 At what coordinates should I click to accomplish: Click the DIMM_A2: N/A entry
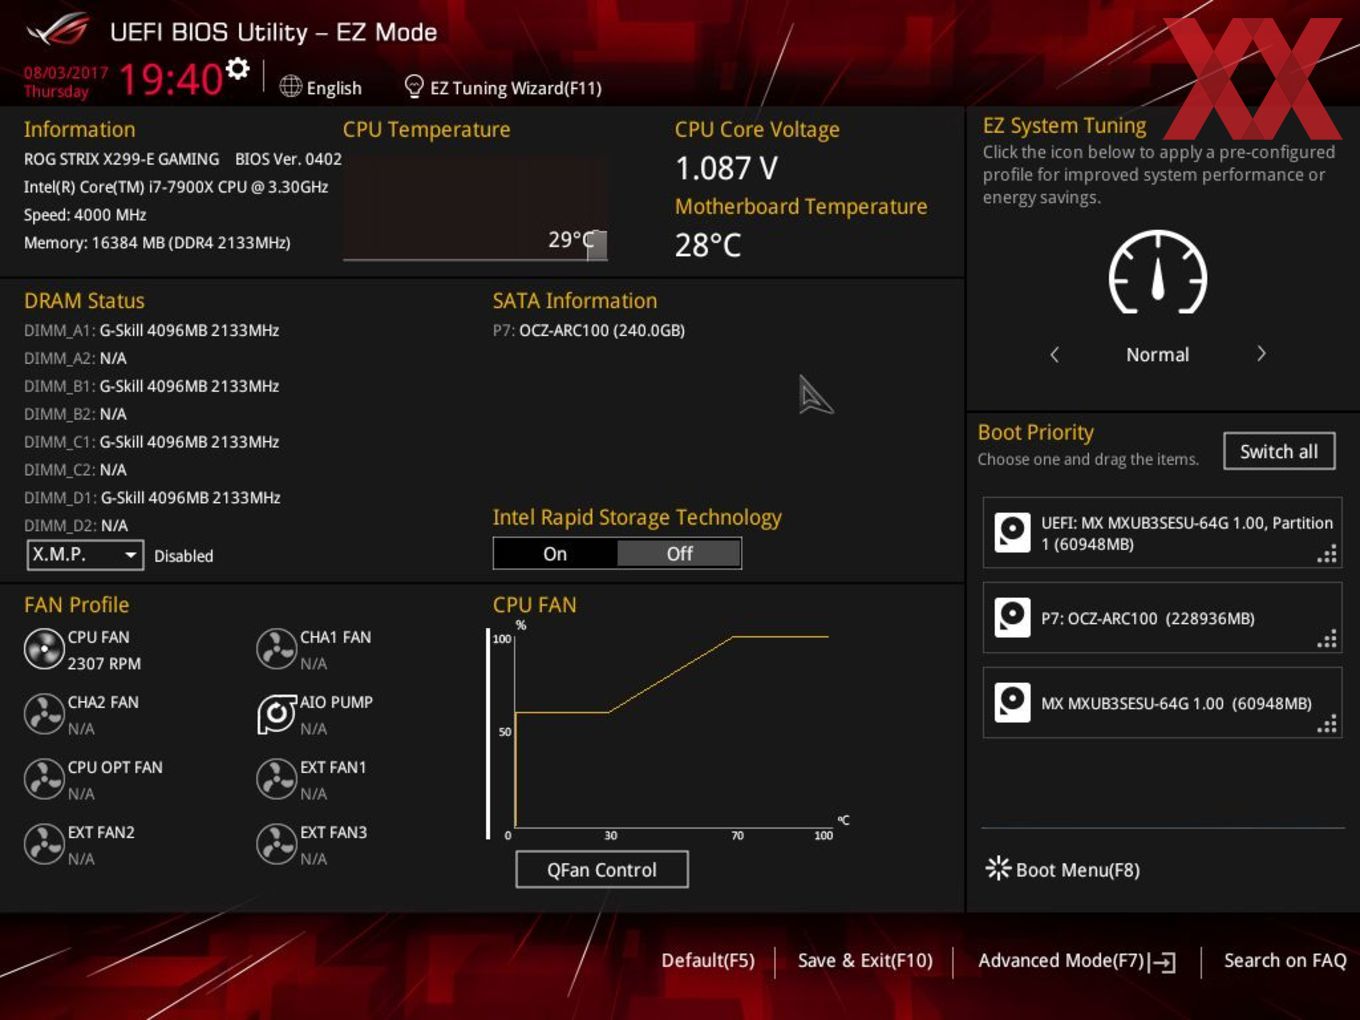(x=75, y=358)
